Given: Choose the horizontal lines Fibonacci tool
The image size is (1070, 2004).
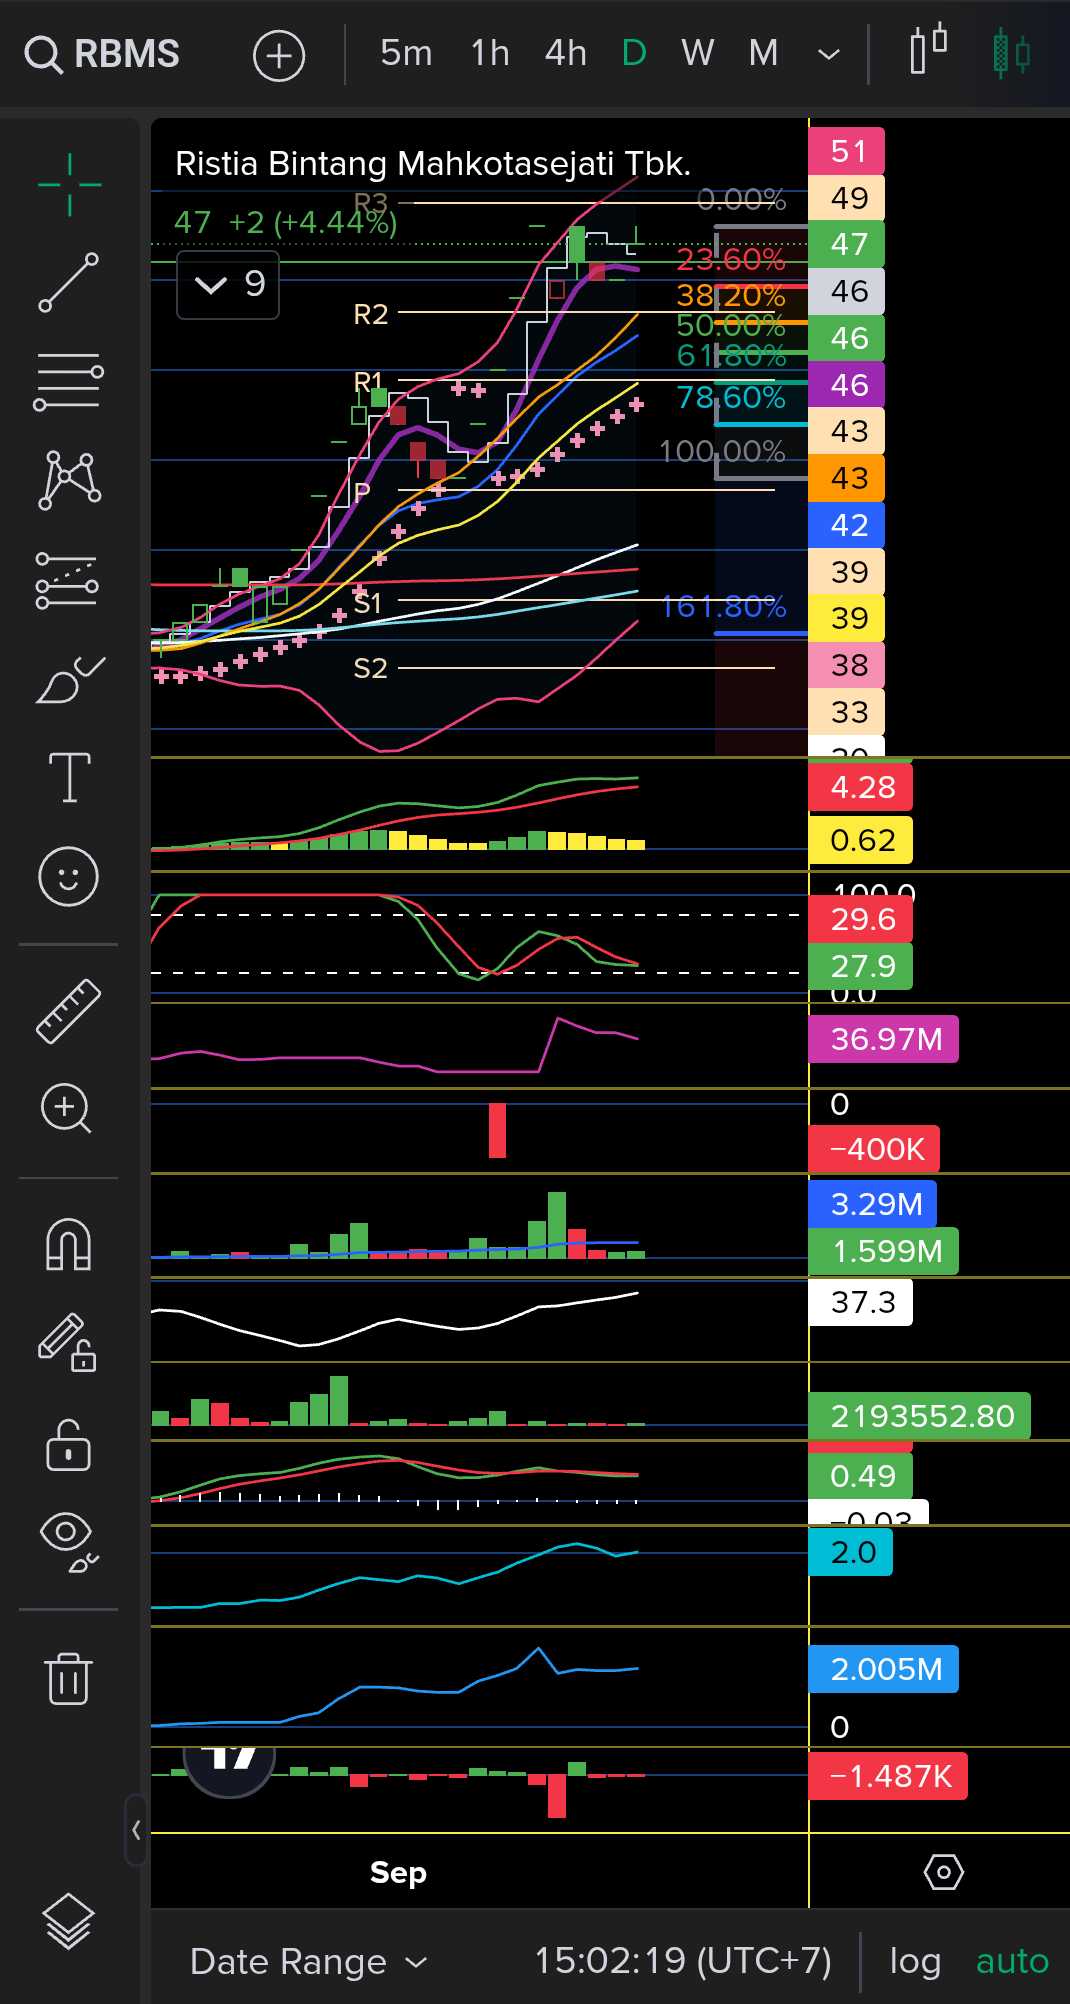Looking at the screenshot, I should coord(69,382).
